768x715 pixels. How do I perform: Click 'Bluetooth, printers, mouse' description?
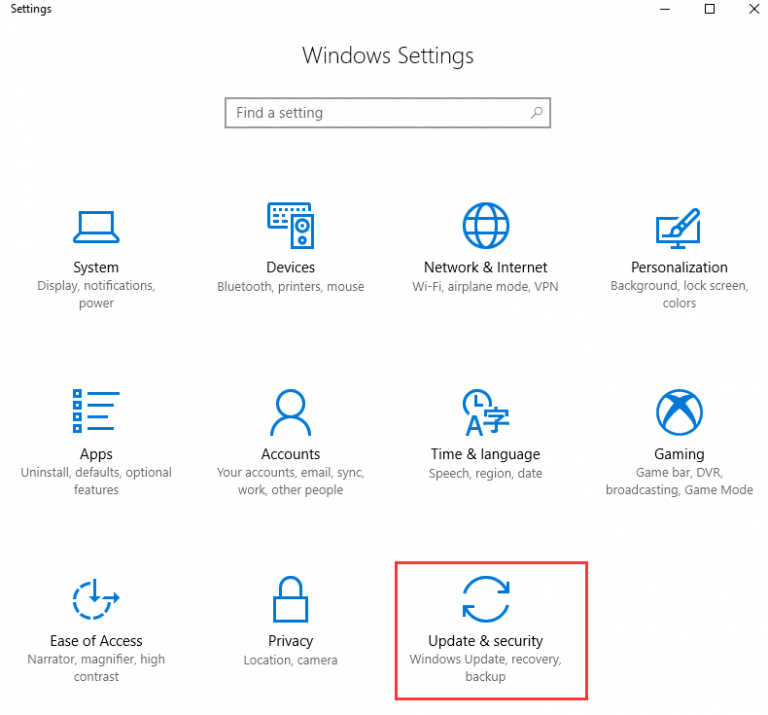pos(290,286)
